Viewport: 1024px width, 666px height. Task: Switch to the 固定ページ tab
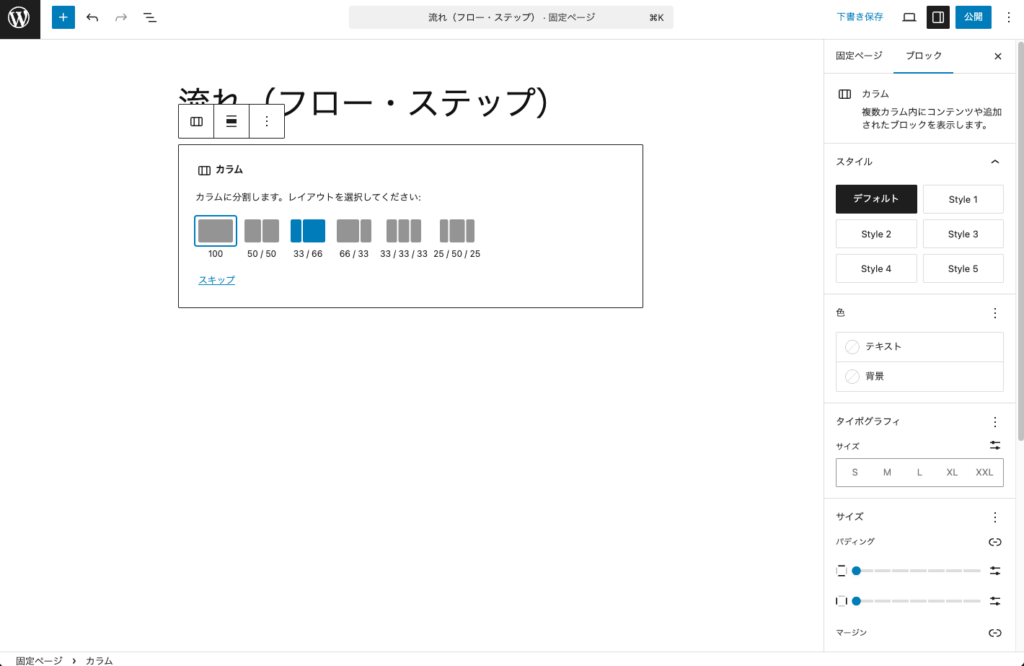858,56
